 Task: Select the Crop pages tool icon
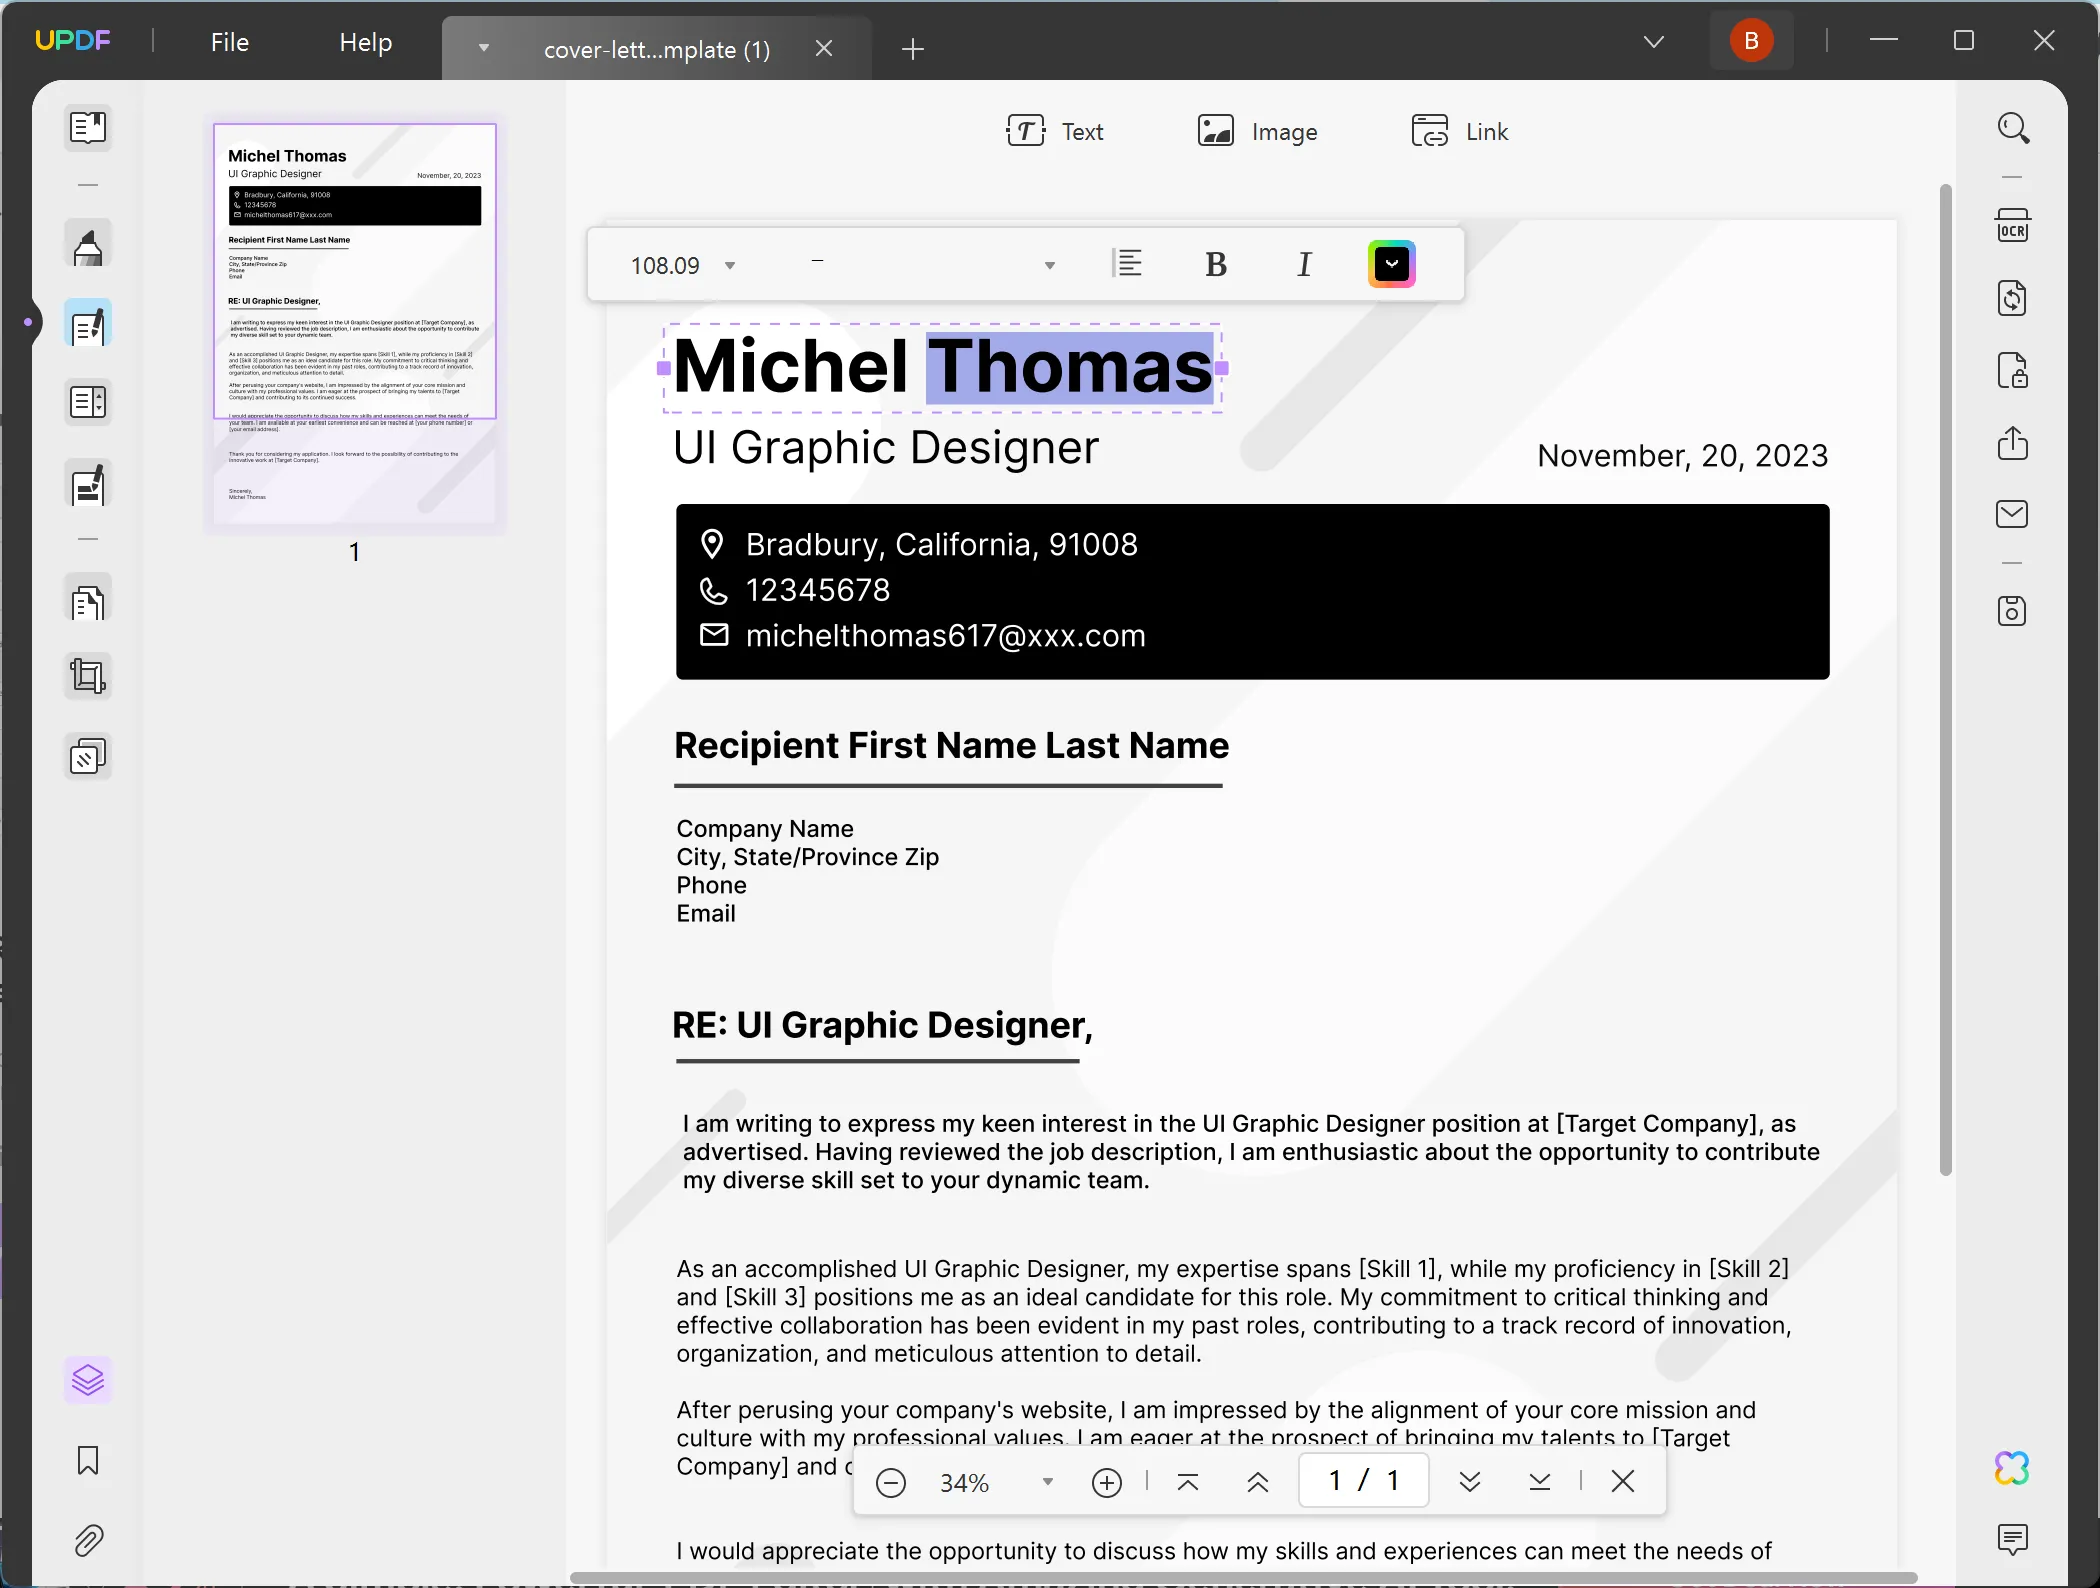click(x=88, y=677)
